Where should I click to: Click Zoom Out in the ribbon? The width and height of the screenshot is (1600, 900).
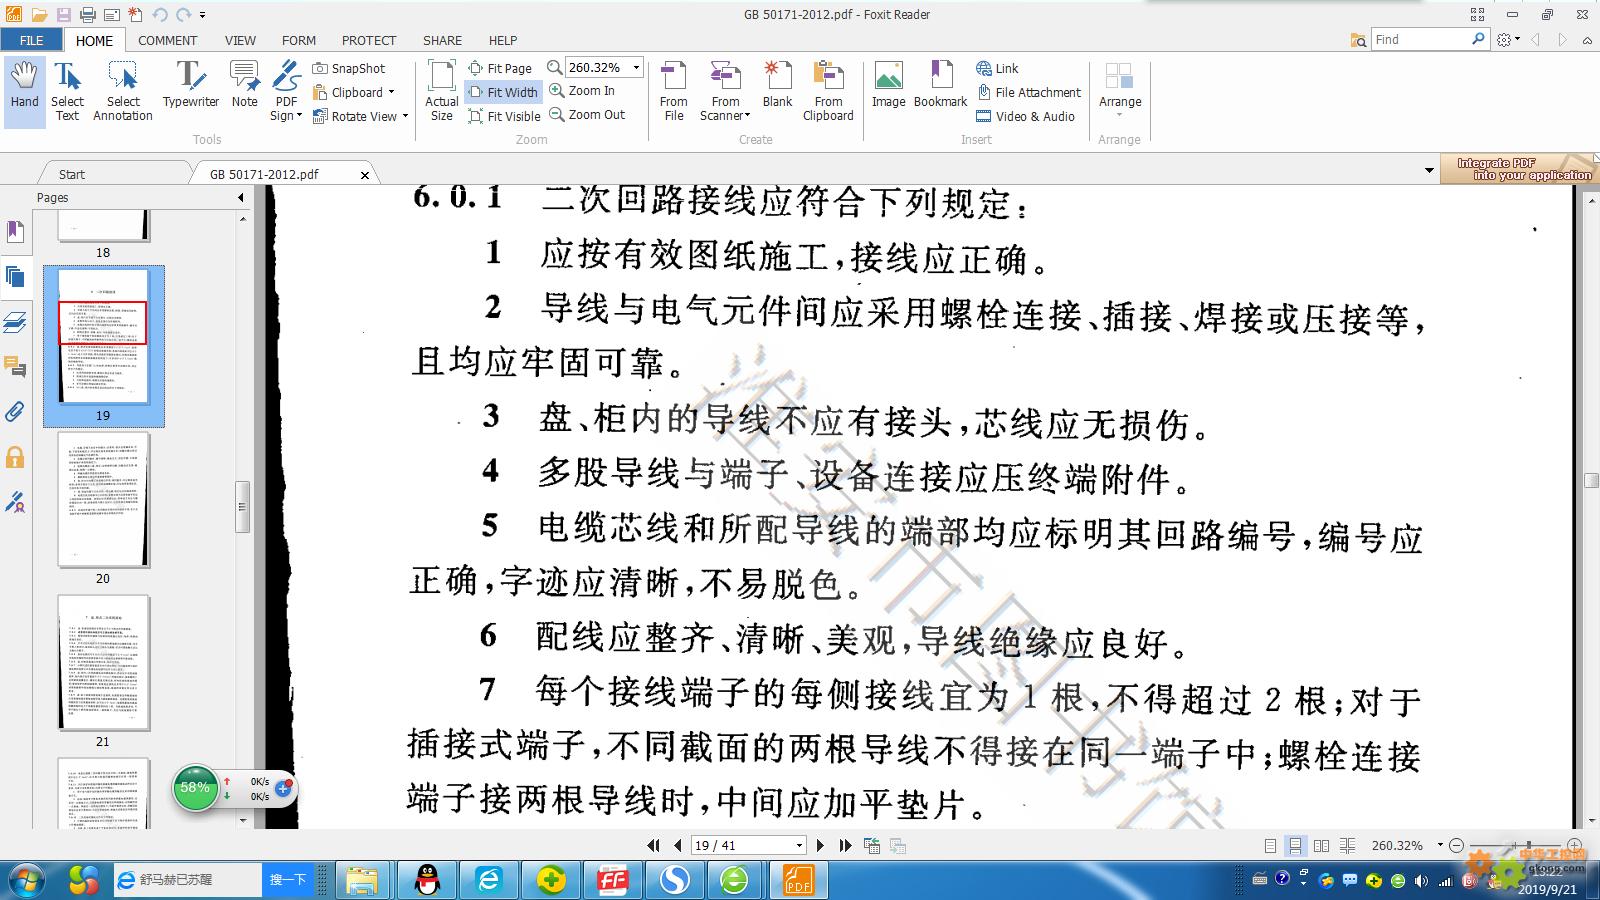(x=587, y=114)
